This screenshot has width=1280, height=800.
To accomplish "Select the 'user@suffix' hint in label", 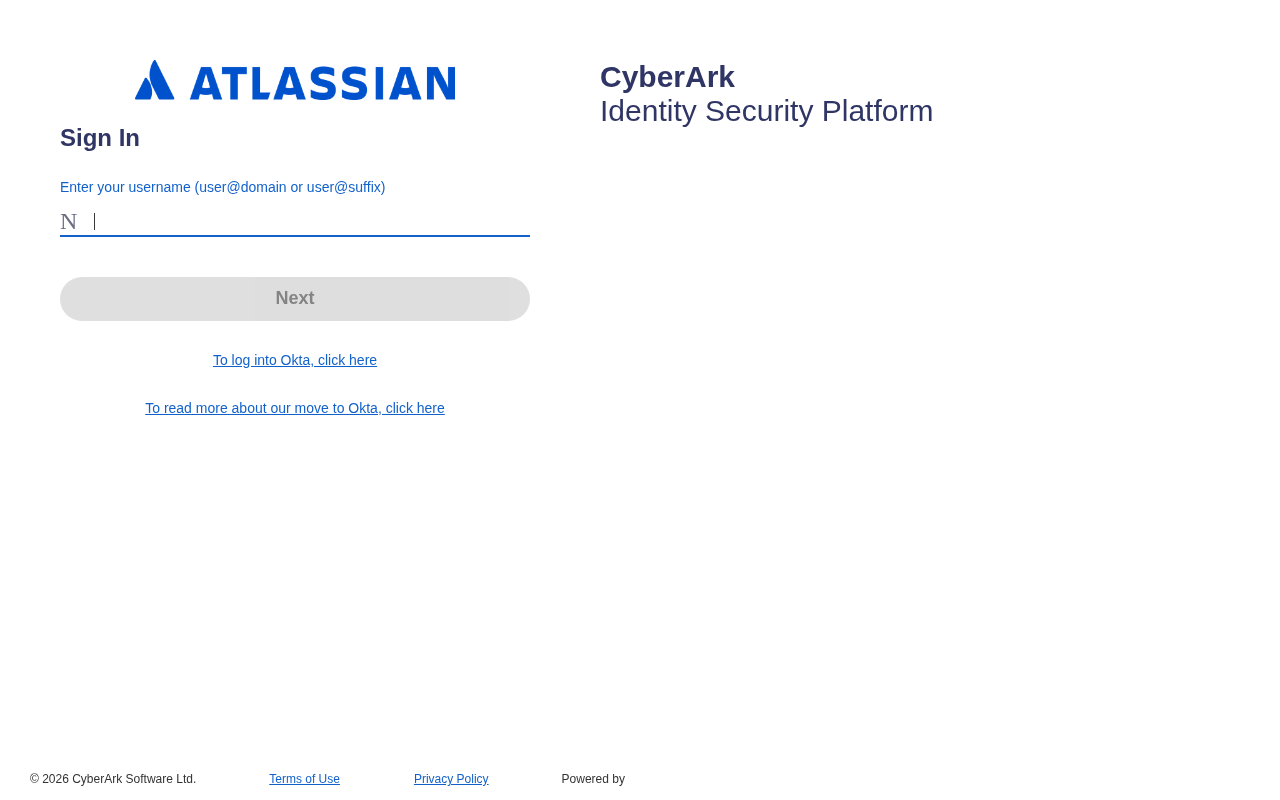I will [344, 187].
